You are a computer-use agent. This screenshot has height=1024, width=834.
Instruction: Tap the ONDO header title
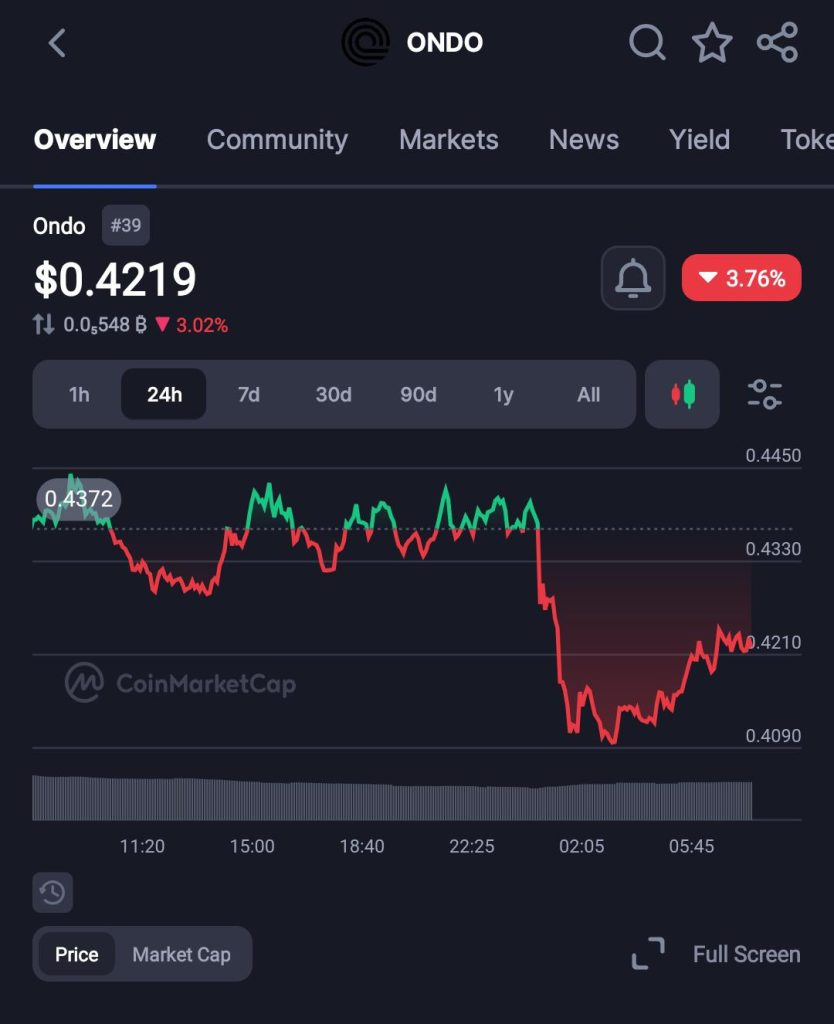[x=445, y=43]
